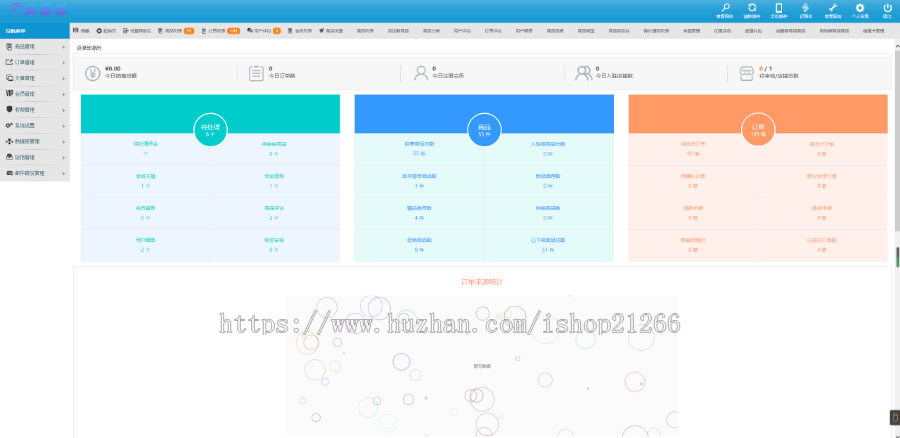Viewport: 900px width, 438px height.
Task: Click the gears icon for system settings
Action: point(9,125)
